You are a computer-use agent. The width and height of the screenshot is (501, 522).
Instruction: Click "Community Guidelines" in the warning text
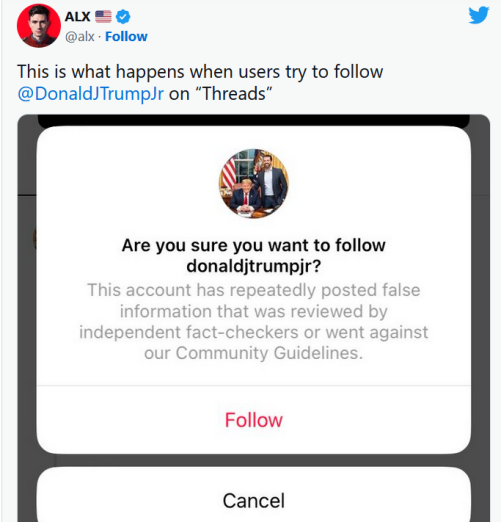[x=269, y=353]
